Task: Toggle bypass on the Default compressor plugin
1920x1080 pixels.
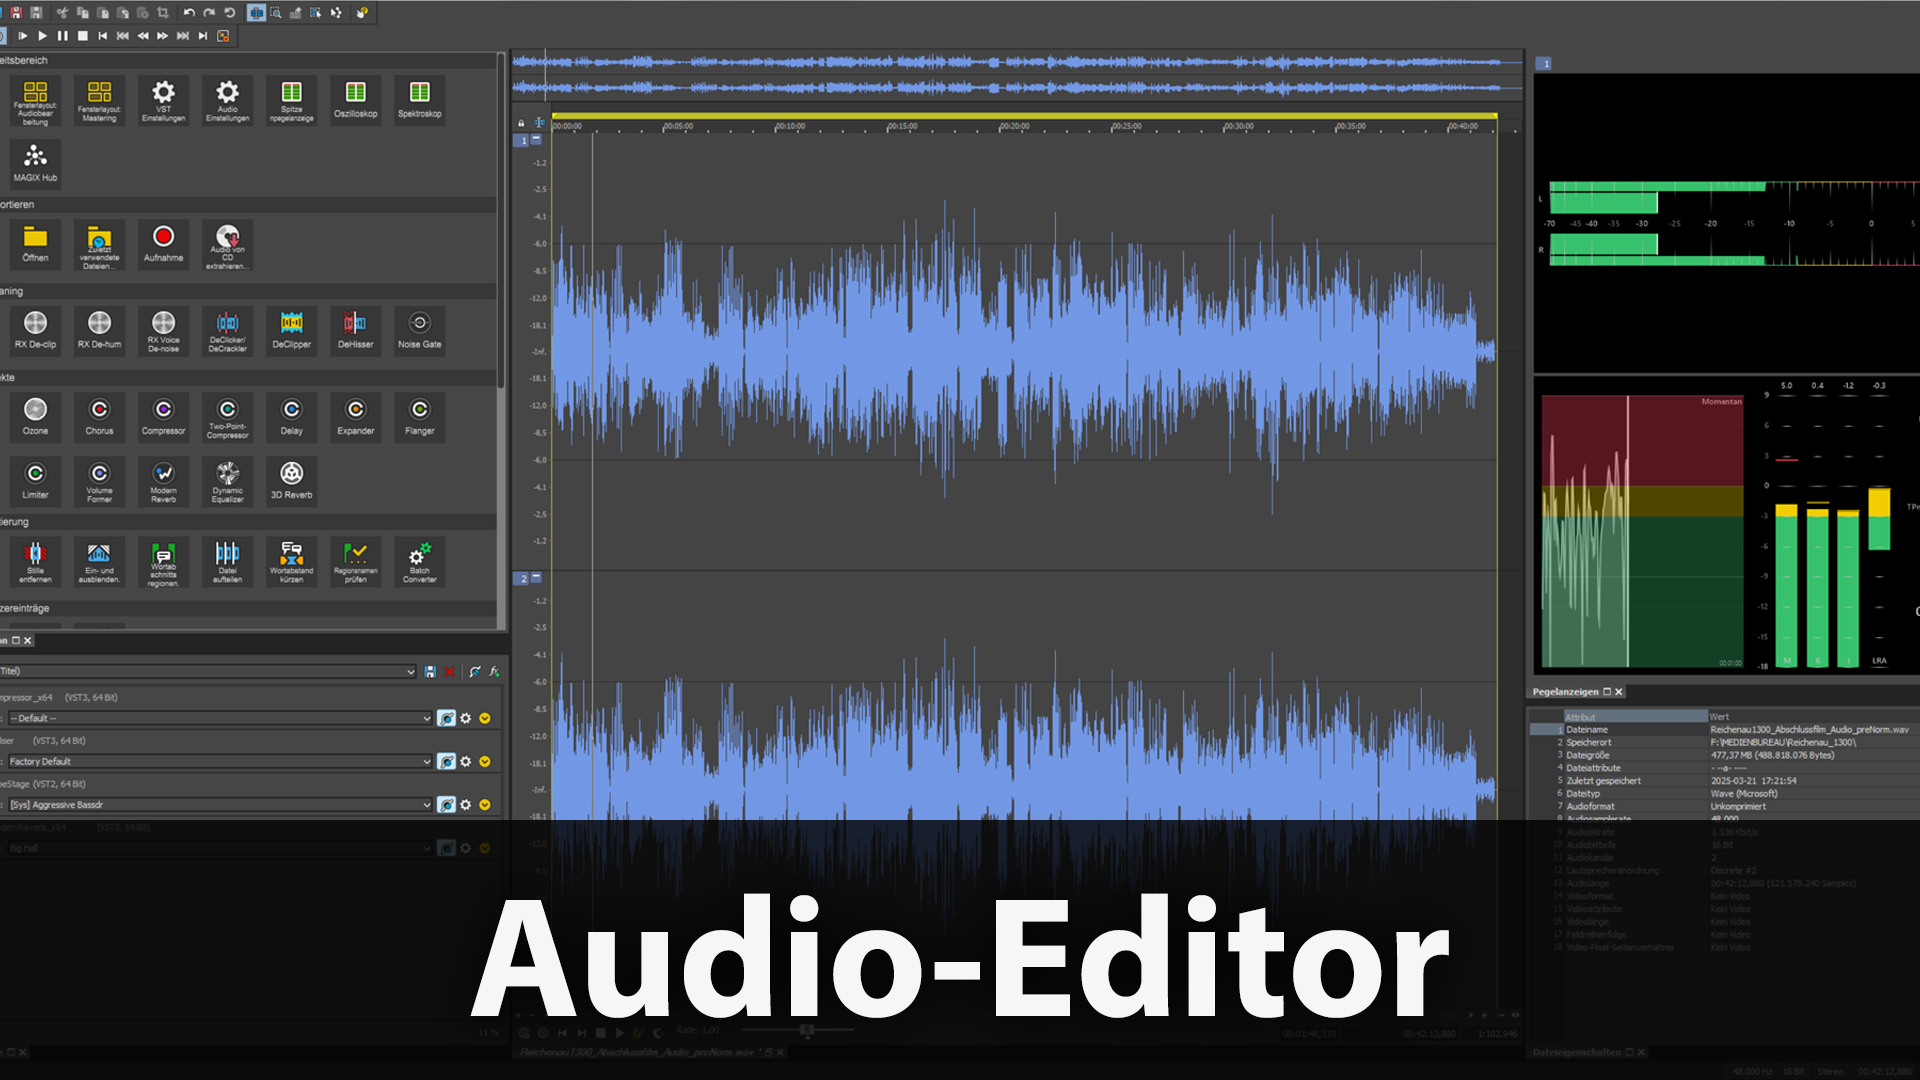Action: click(447, 718)
